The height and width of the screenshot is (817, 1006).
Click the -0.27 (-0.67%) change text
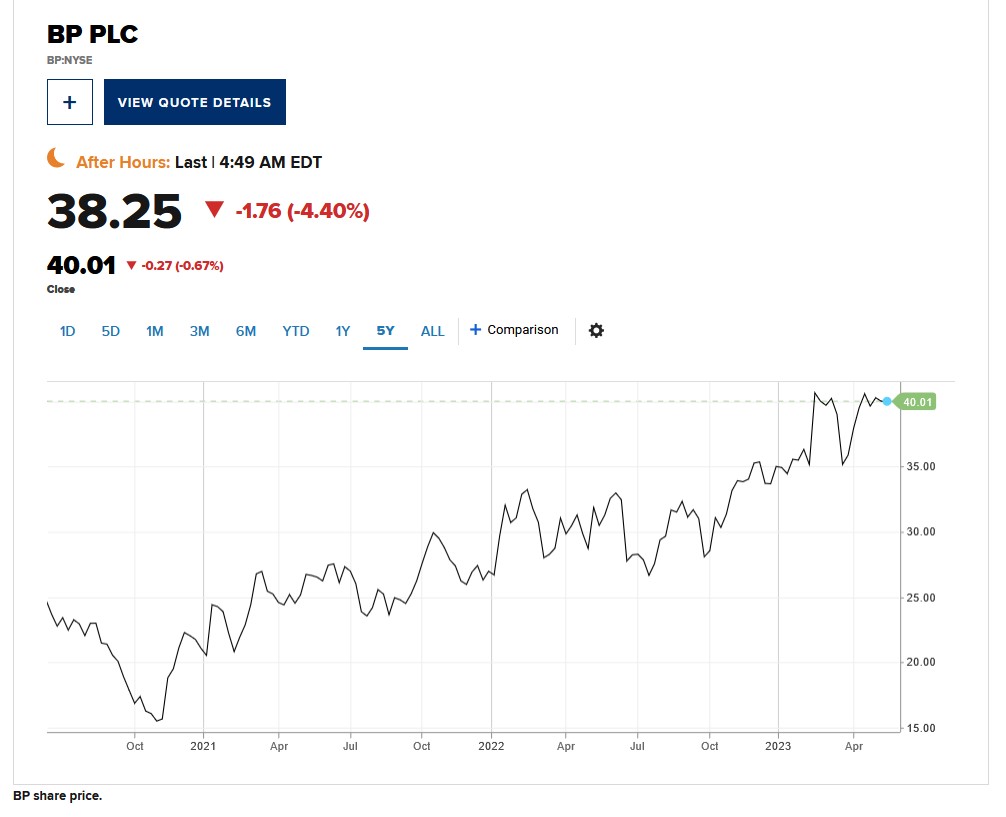click(x=182, y=266)
